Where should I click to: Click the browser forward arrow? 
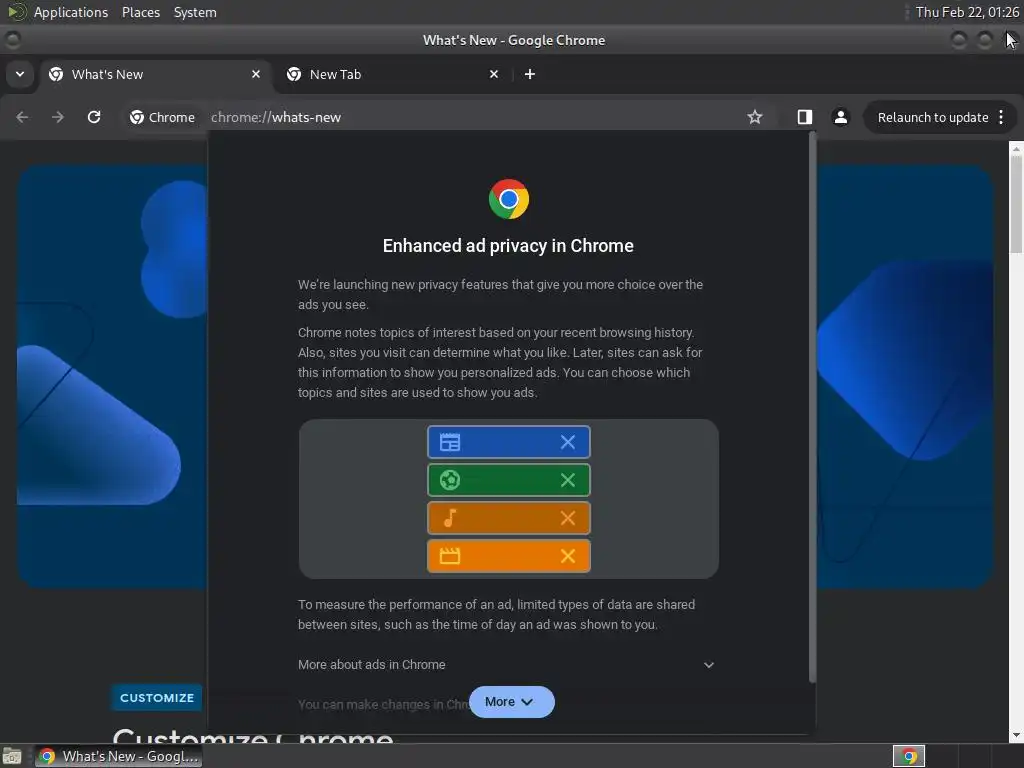coord(58,117)
